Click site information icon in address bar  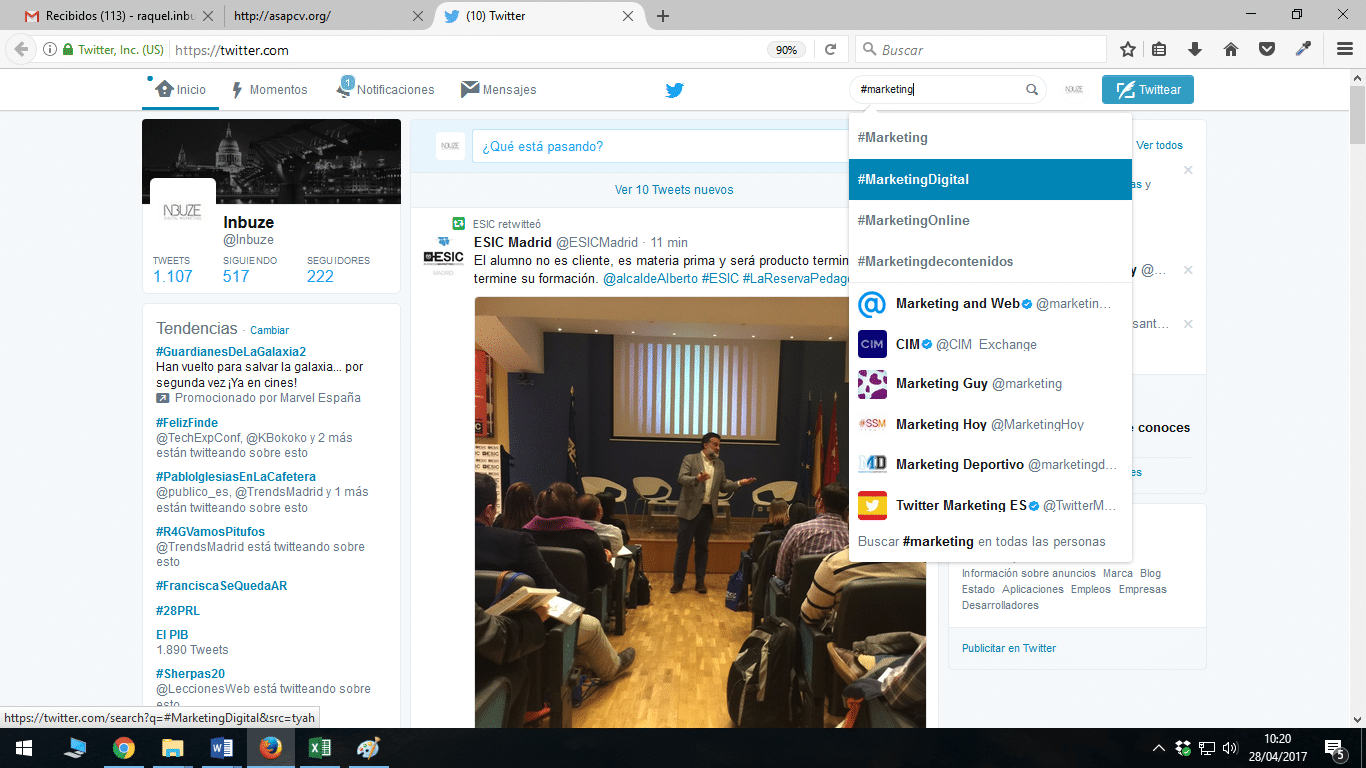pyautogui.click(x=50, y=50)
